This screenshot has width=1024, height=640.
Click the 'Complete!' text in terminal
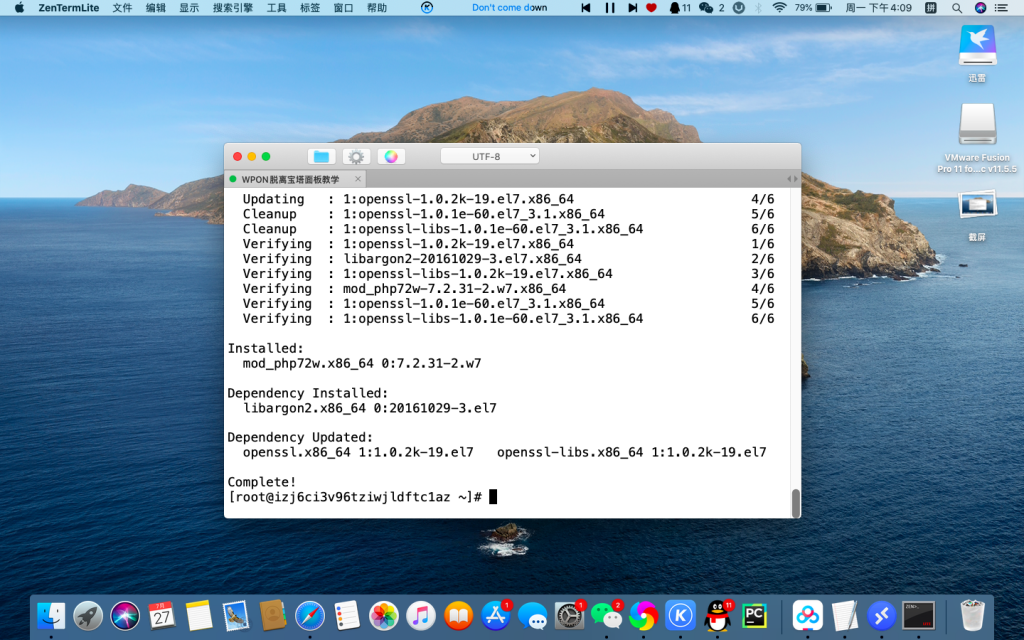tap(262, 482)
